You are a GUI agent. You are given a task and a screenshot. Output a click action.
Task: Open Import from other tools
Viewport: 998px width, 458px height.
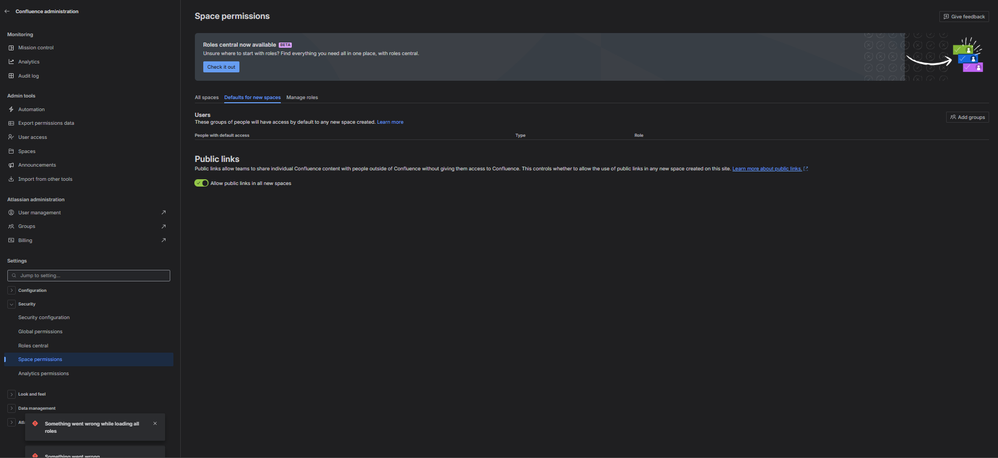pyautogui.click(x=45, y=179)
